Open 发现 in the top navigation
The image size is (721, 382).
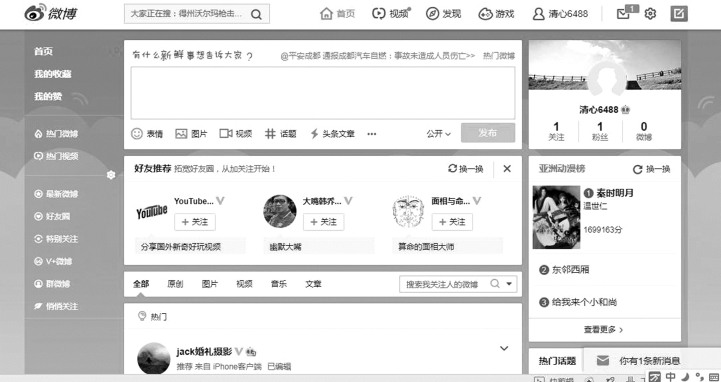coord(443,14)
